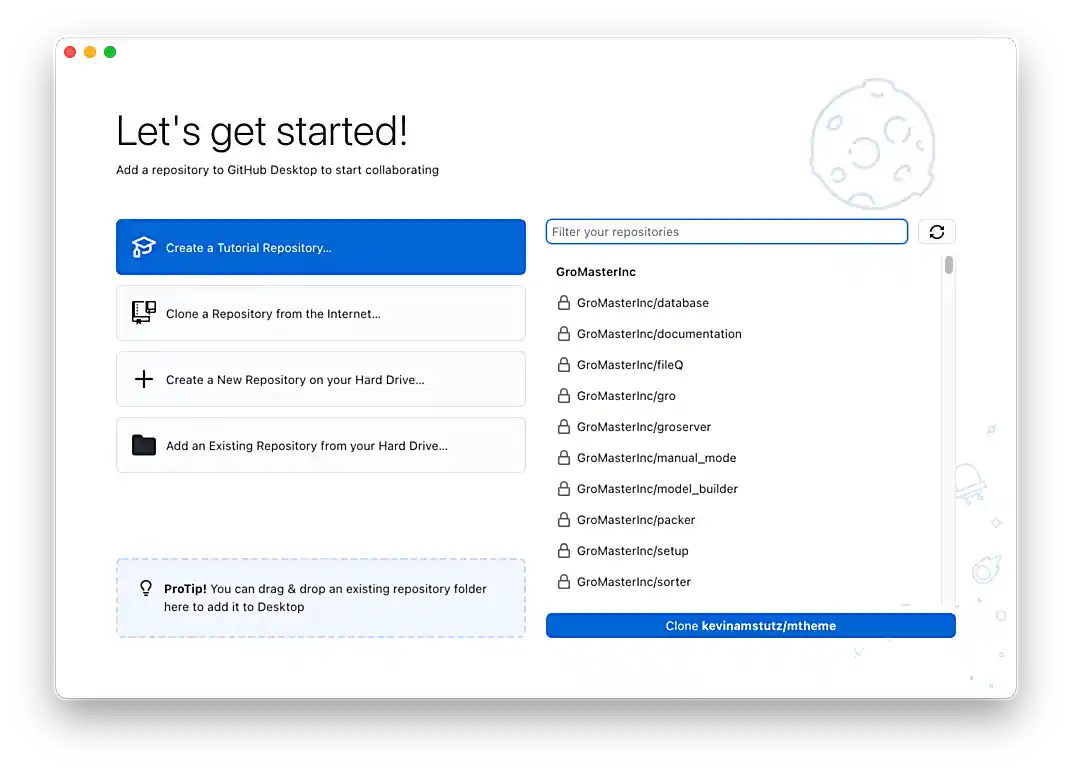Focus the Filter your repositories field

pyautogui.click(x=726, y=232)
